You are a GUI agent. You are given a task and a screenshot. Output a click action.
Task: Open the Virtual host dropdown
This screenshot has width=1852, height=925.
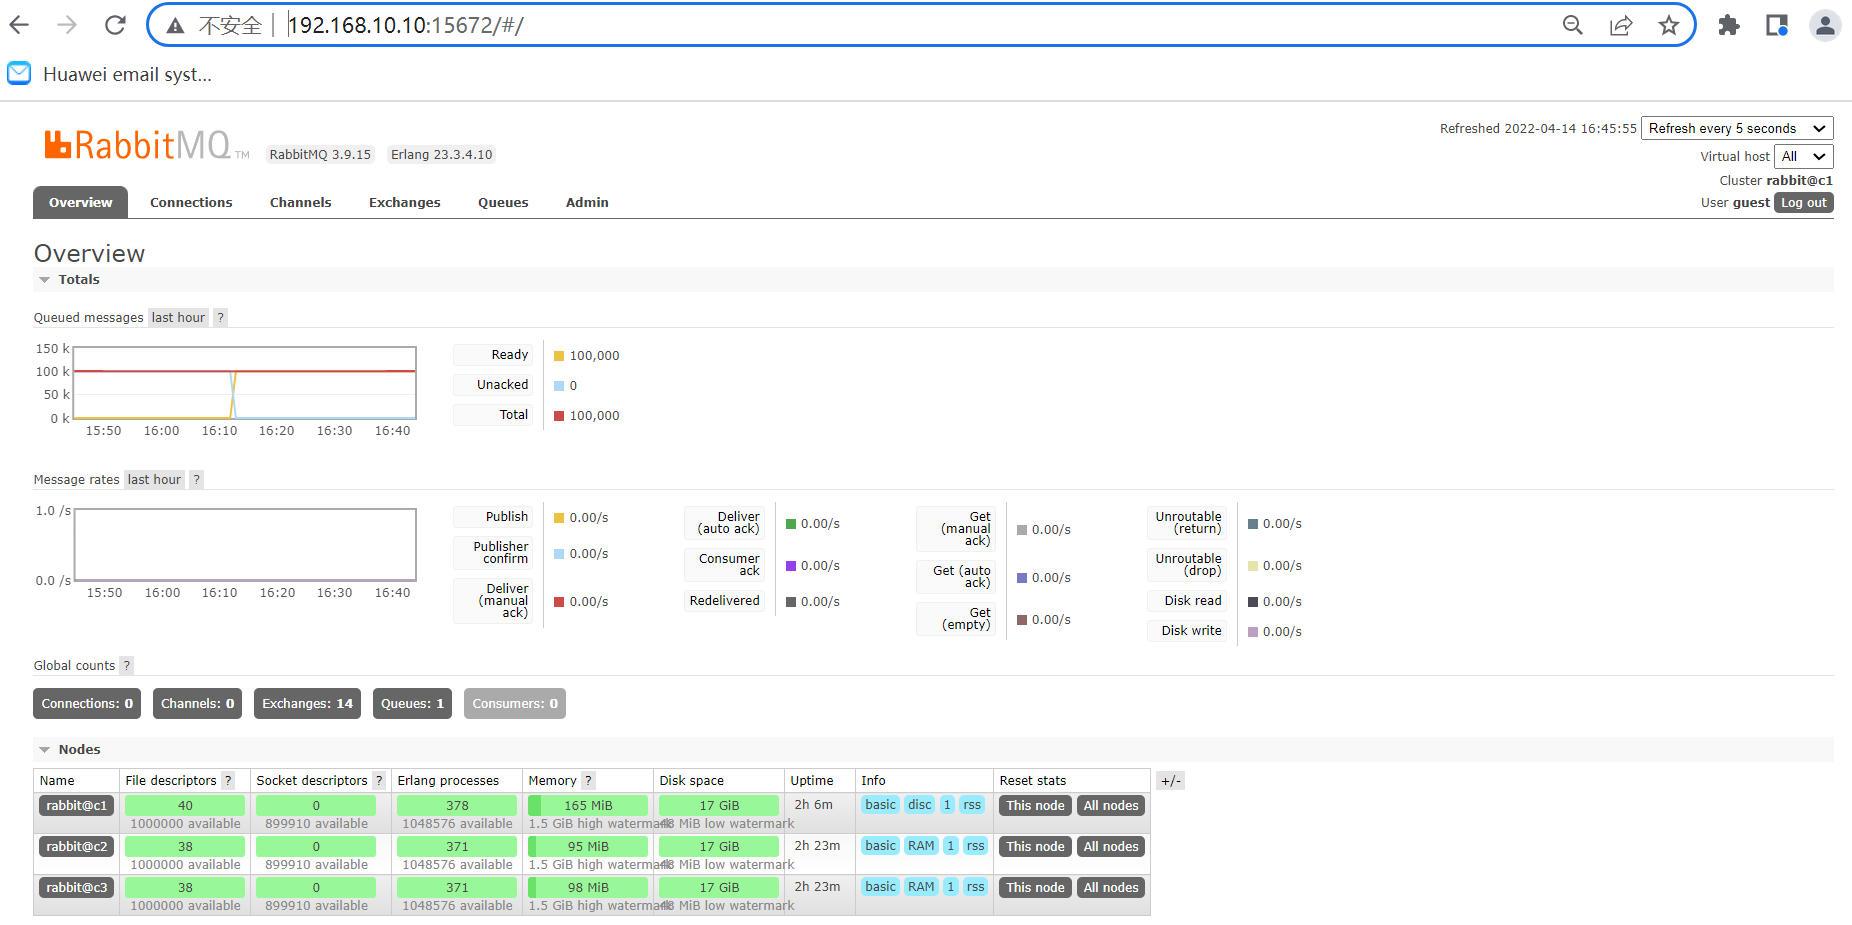point(1804,156)
